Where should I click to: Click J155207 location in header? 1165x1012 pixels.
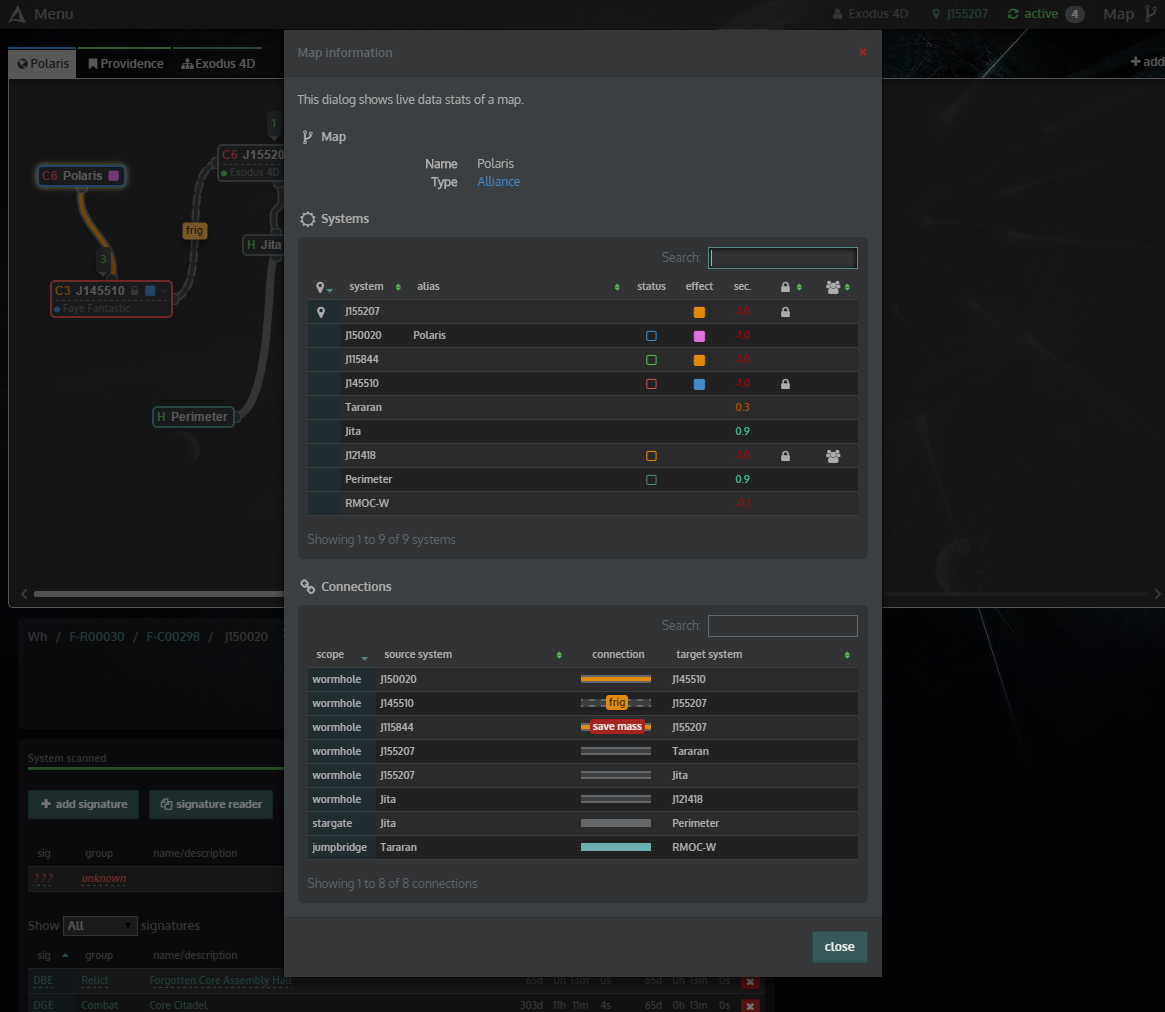(x=960, y=14)
